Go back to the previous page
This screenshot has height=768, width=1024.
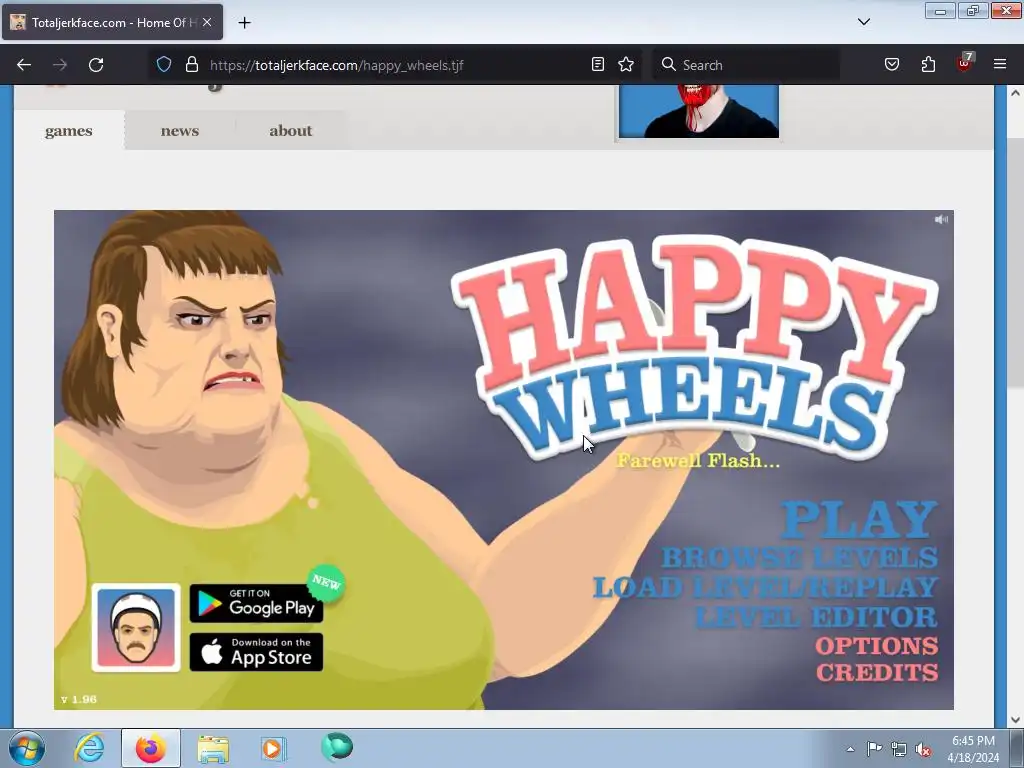pos(24,65)
